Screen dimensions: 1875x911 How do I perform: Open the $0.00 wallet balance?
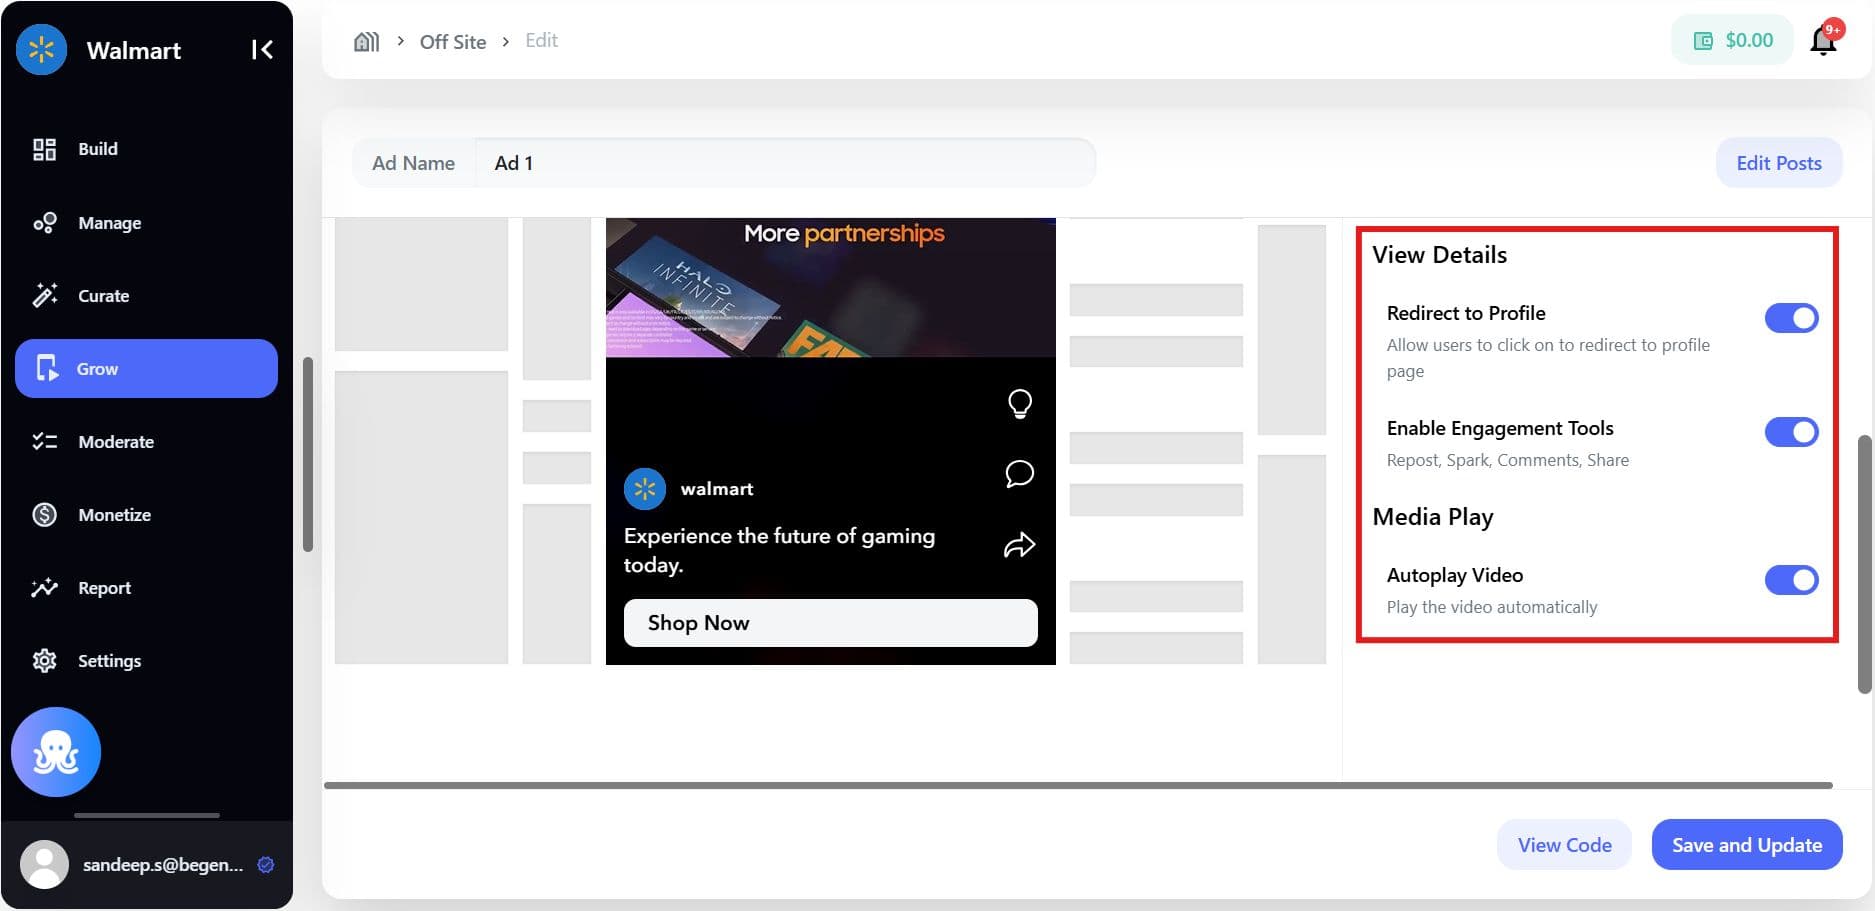[x=1733, y=41]
